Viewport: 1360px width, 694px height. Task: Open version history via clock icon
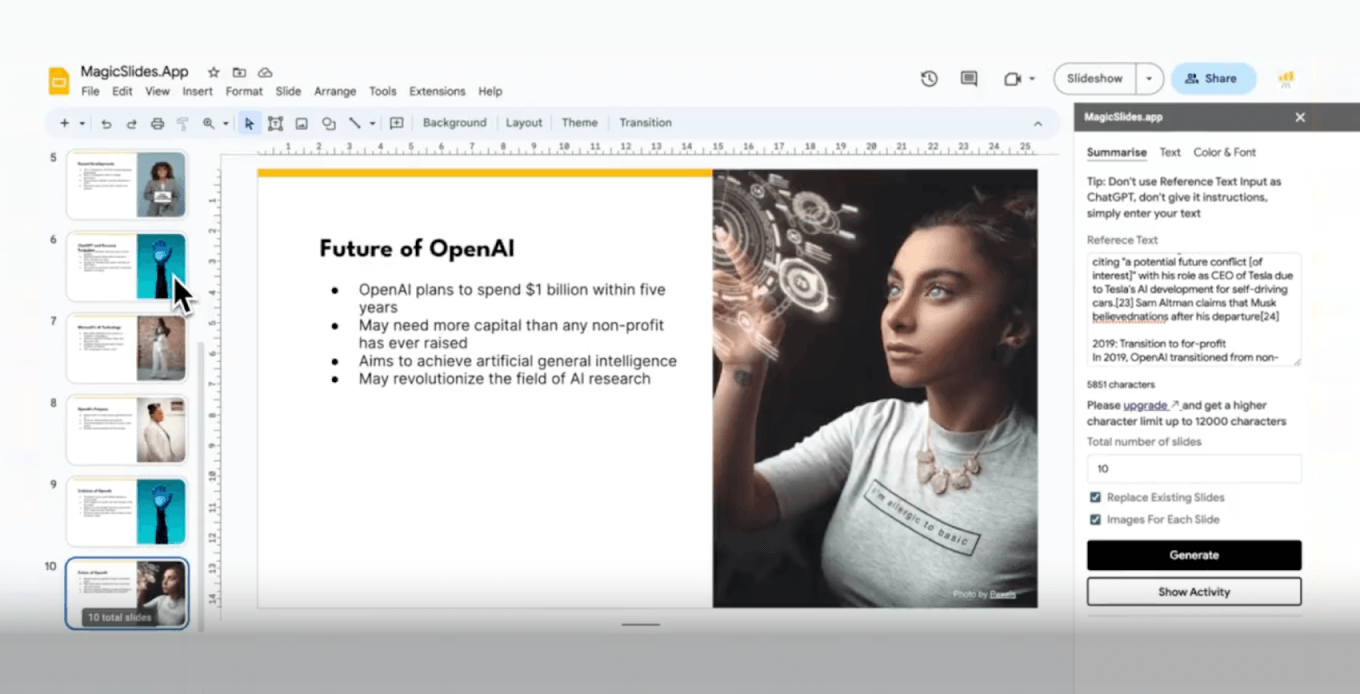click(x=929, y=78)
